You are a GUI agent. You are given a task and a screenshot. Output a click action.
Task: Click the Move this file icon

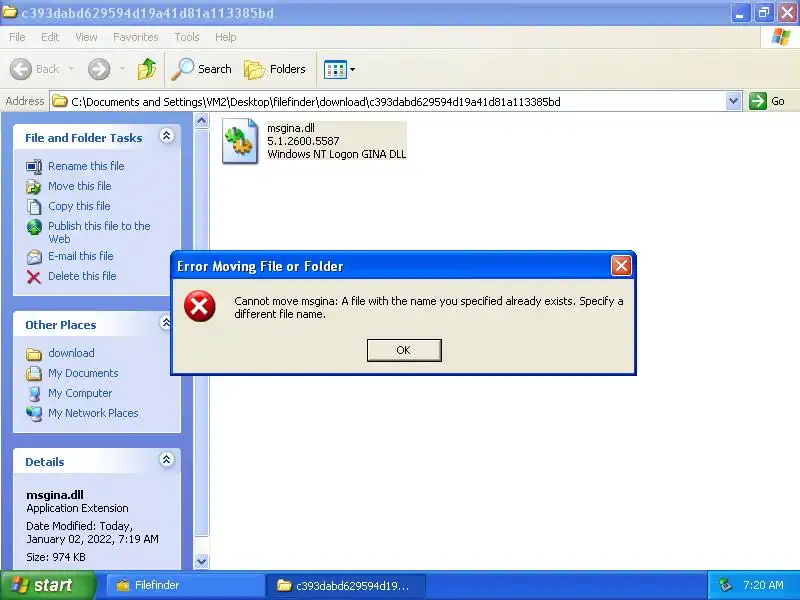(x=34, y=186)
